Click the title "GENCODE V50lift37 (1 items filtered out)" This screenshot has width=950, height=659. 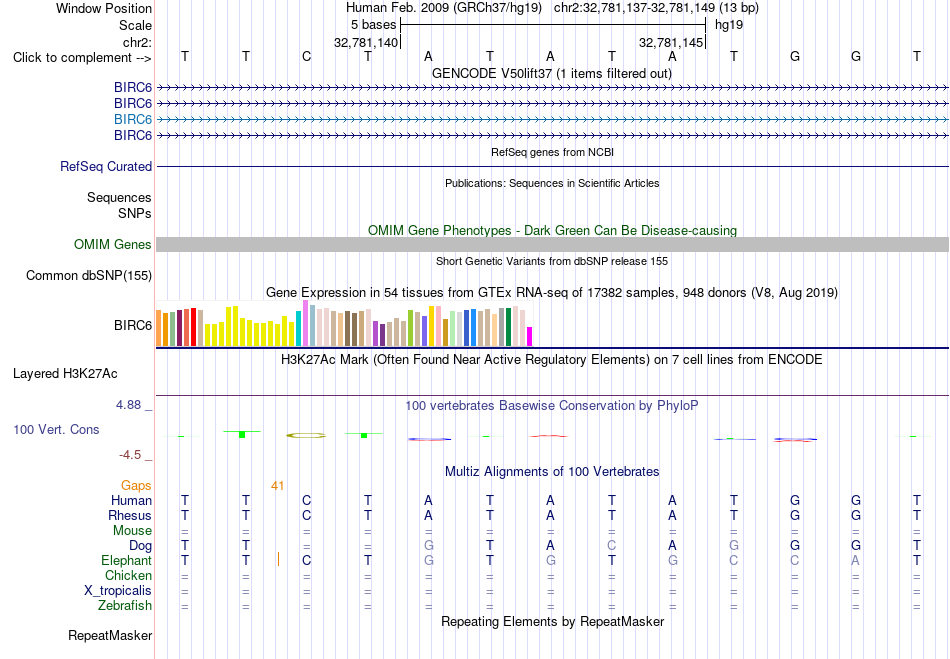click(552, 74)
